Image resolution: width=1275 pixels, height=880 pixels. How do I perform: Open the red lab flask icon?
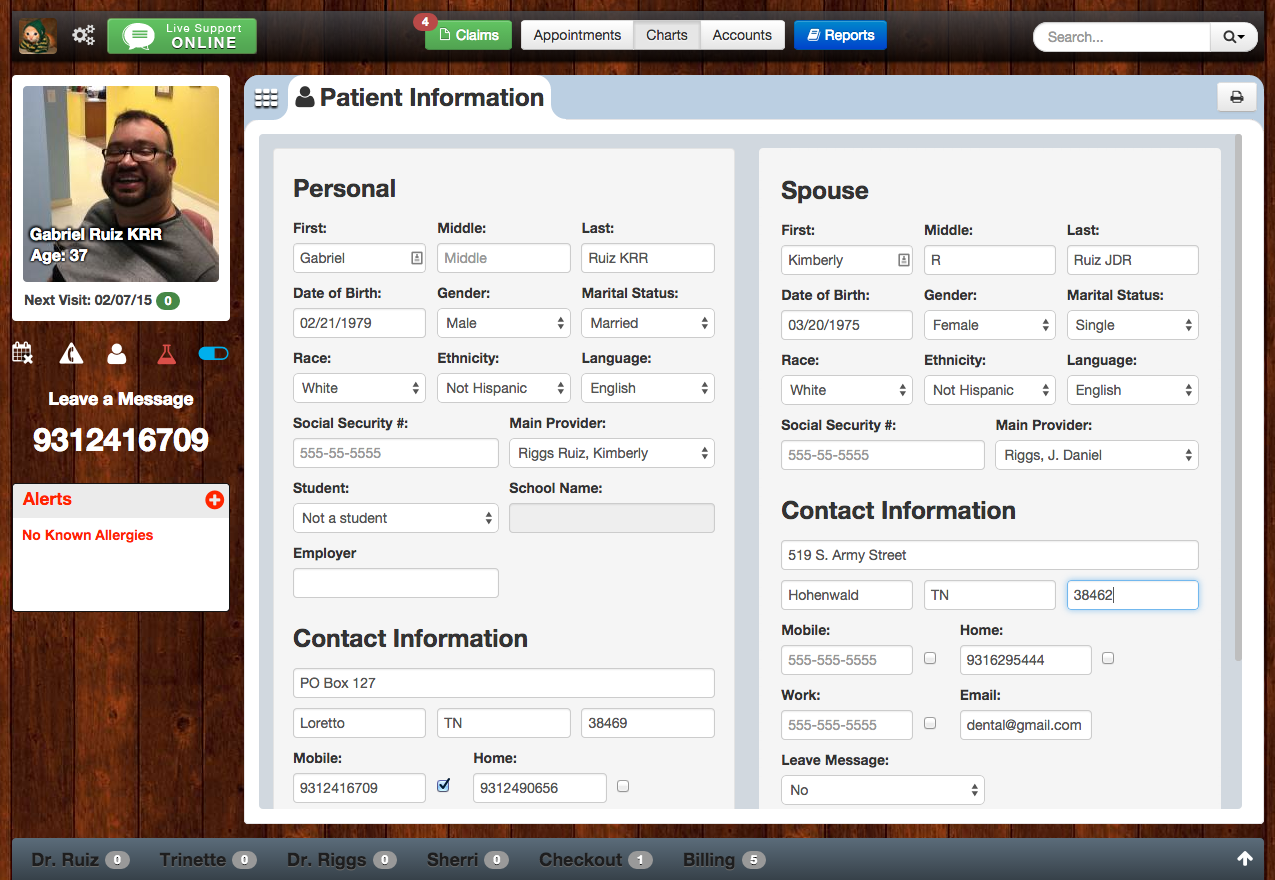pyautogui.click(x=166, y=353)
